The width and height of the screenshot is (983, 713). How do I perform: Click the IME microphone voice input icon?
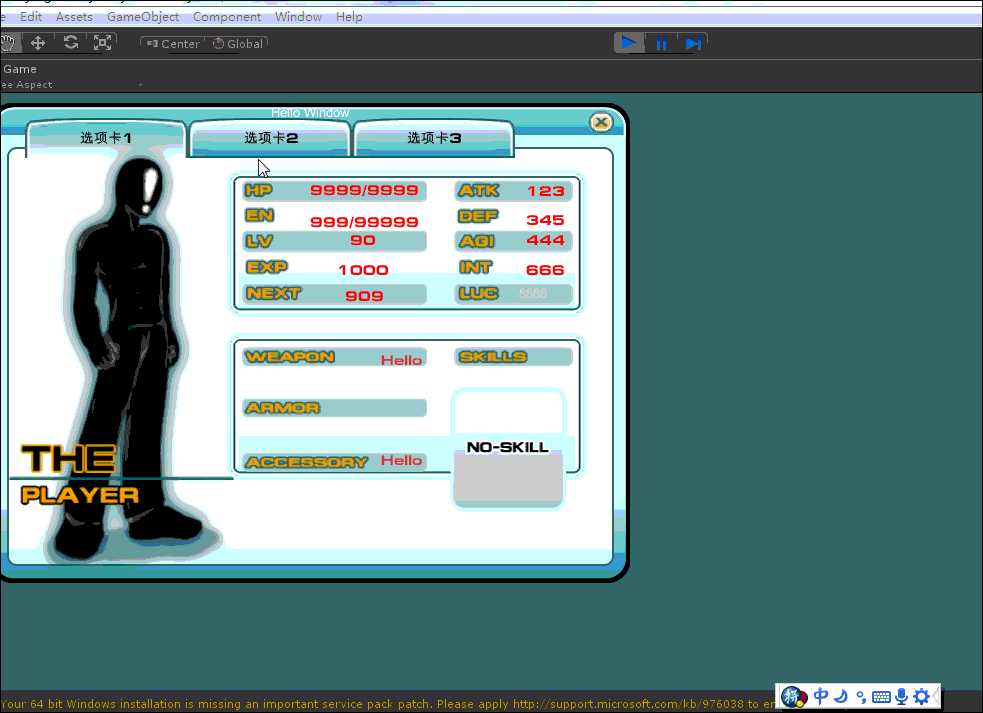point(902,696)
